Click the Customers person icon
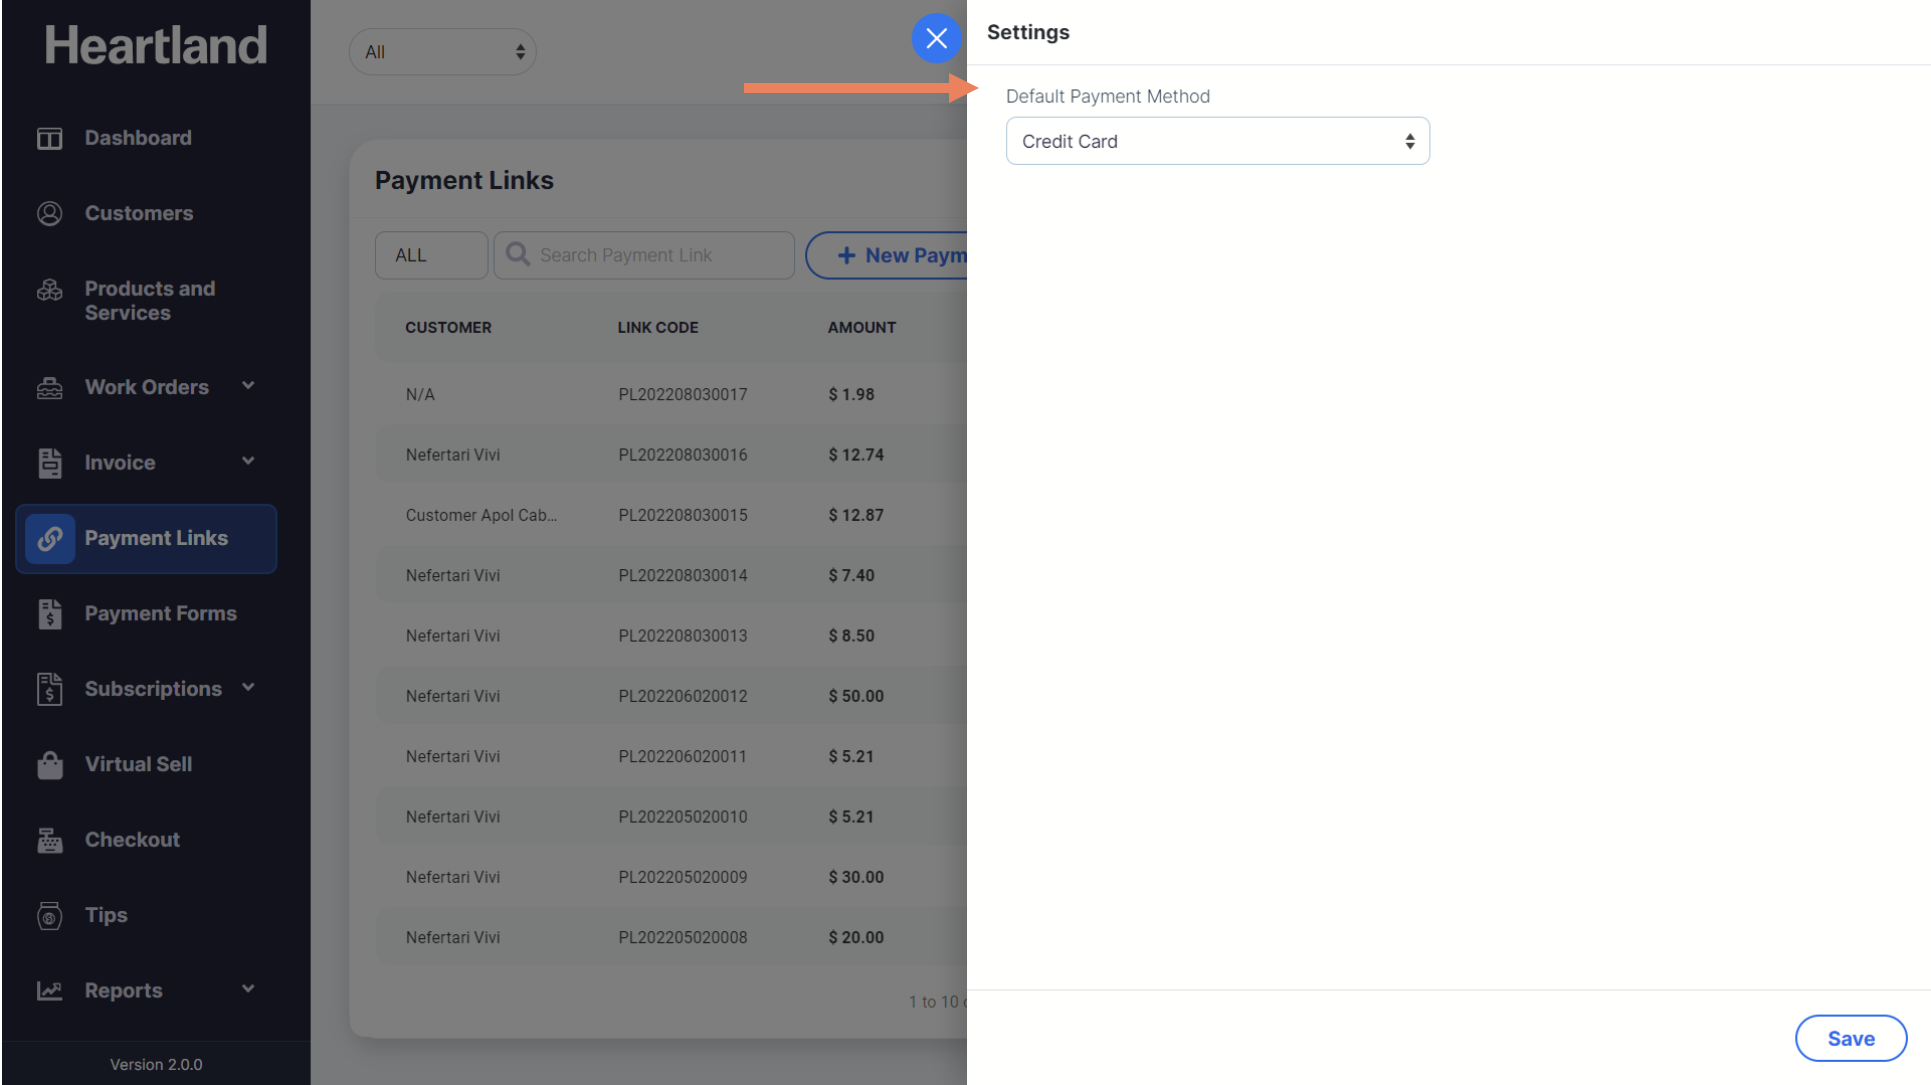Viewport: 1931px width, 1085px height. pos(49,213)
